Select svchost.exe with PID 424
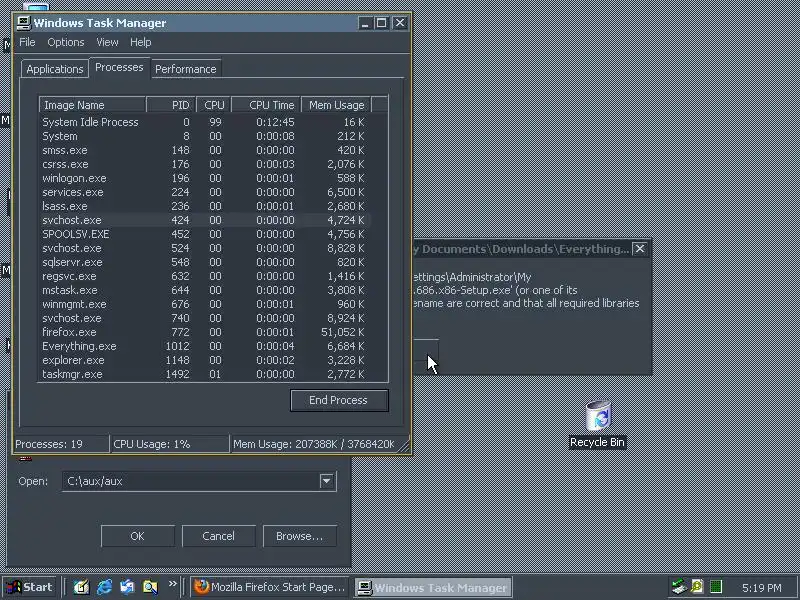Image resolution: width=800 pixels, height=600 pixels. (205, 220)
